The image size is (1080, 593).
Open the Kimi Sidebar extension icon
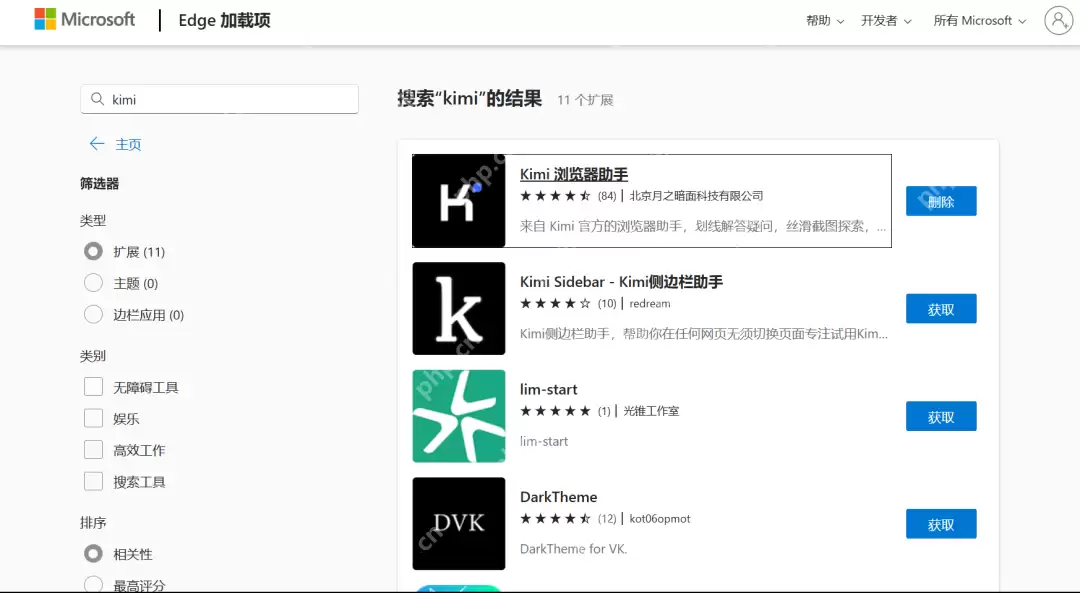pos(458,308)
